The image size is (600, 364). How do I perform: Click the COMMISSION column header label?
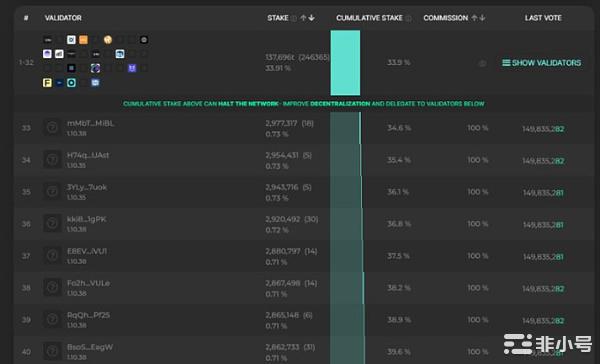445,18
